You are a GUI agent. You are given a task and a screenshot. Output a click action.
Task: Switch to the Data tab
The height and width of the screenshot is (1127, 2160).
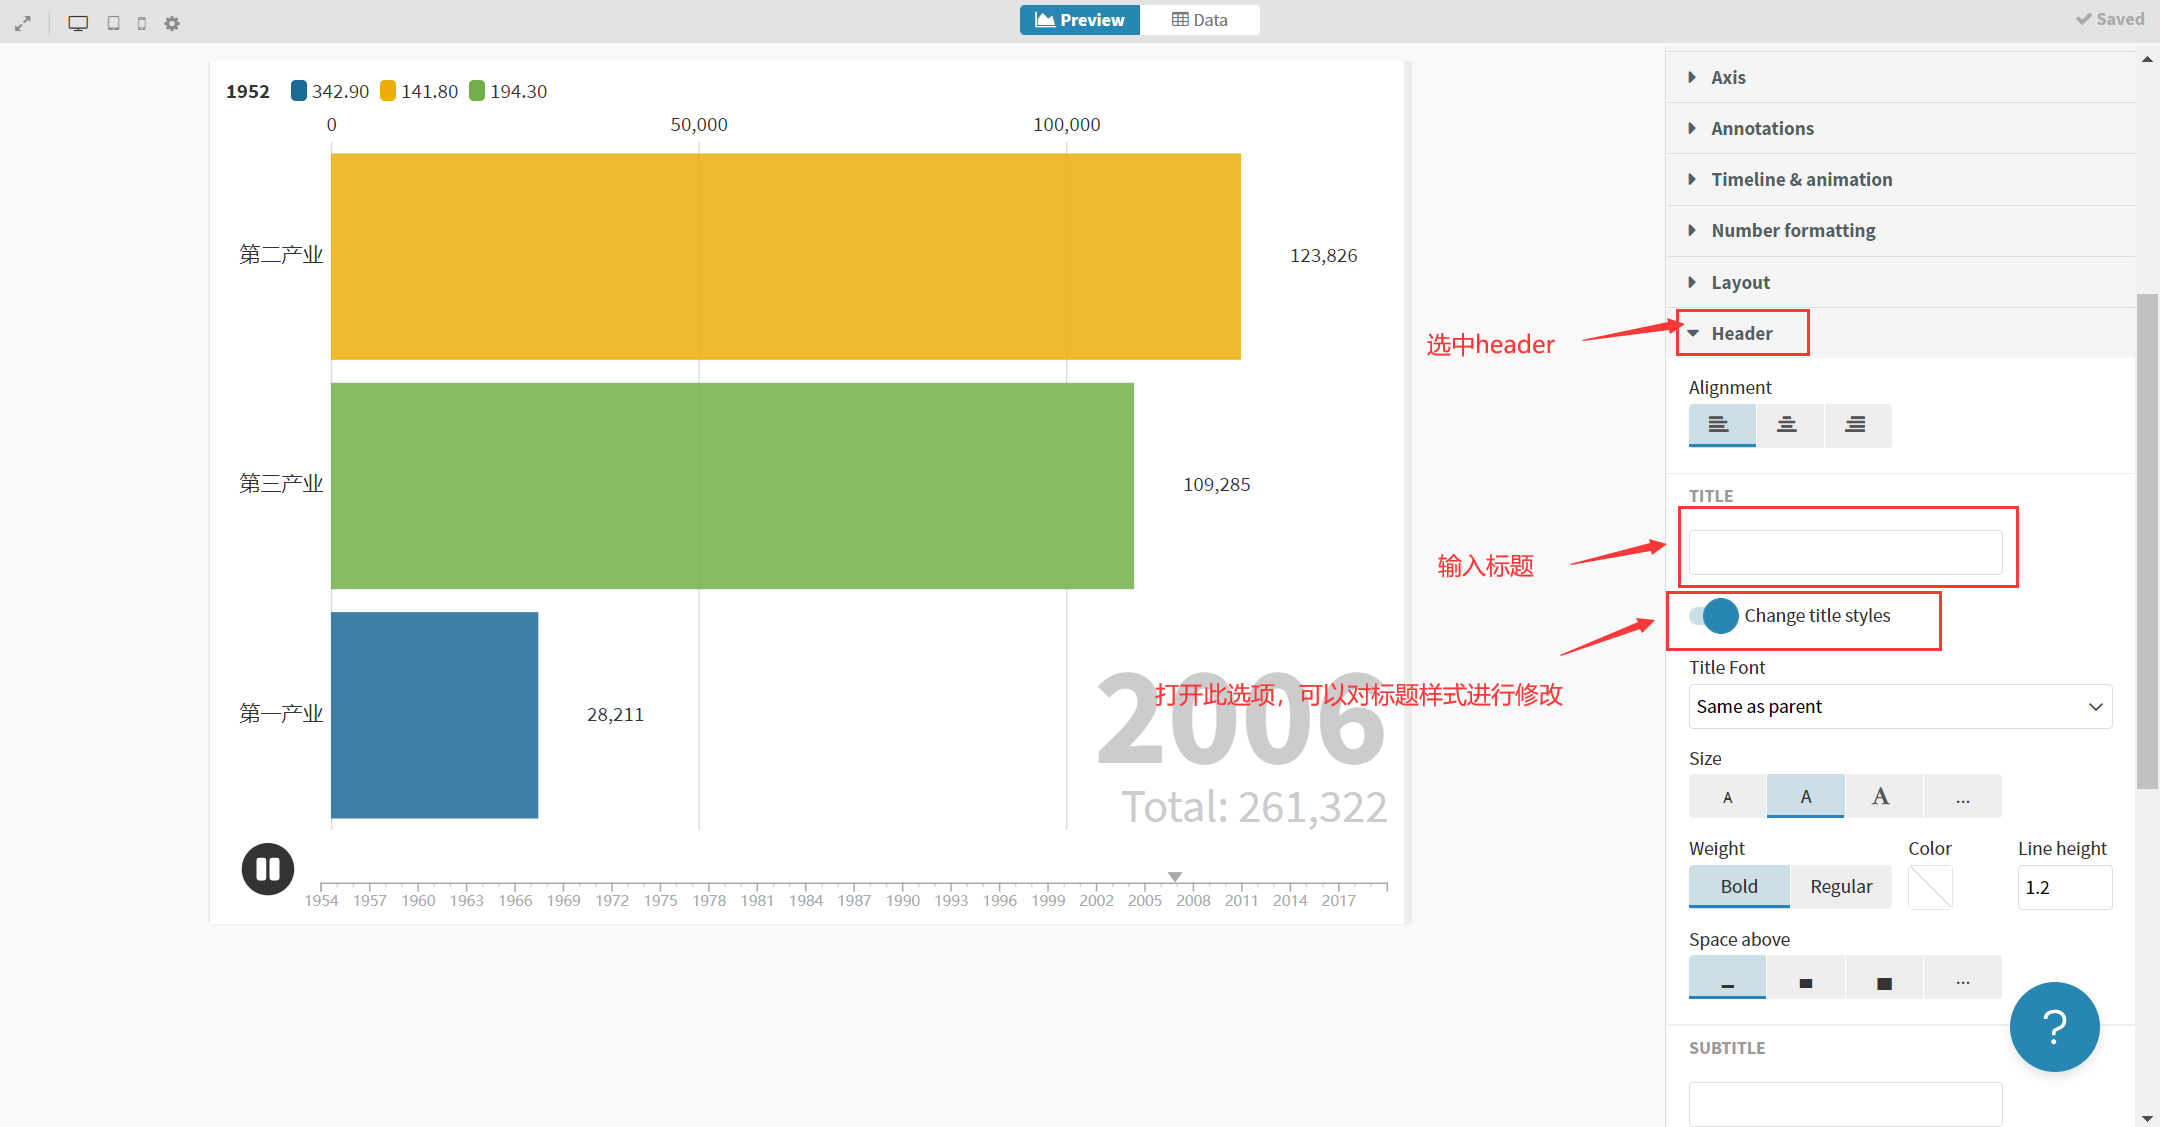pos(1199,20)
